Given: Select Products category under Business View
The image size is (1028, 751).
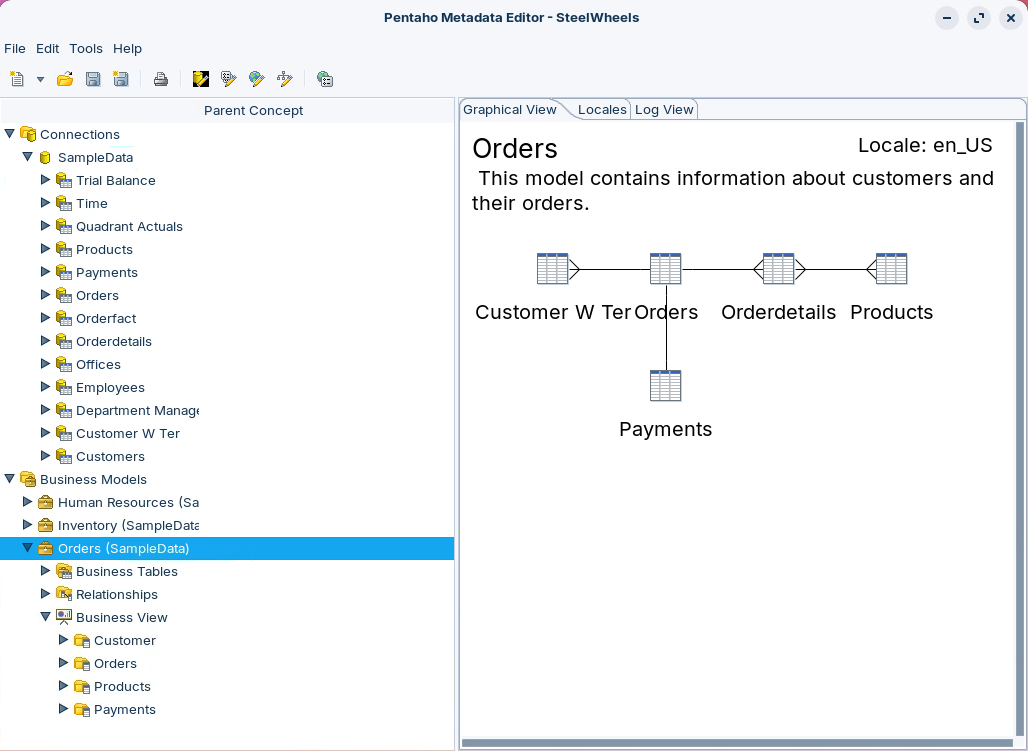Looking at the screenshot, I should [123, 686].
